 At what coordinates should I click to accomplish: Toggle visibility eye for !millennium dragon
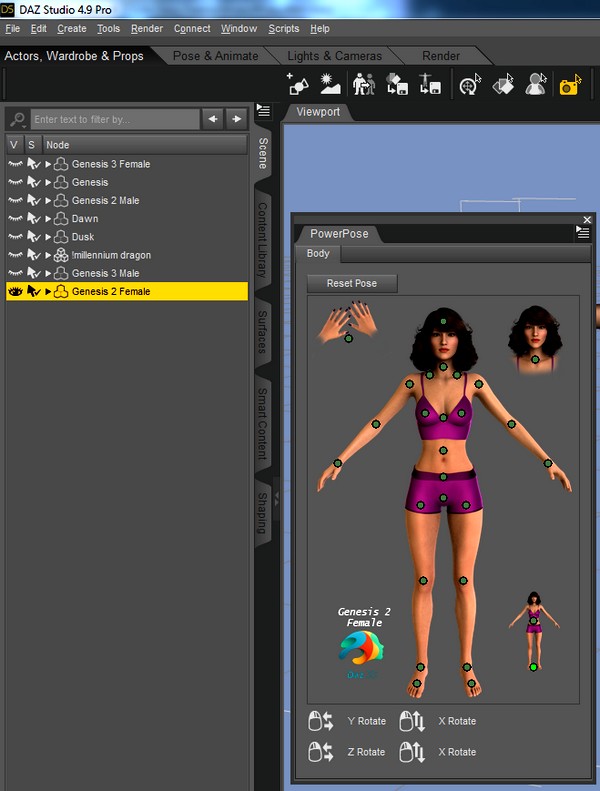pyautogui.click(x=15, y=254)
